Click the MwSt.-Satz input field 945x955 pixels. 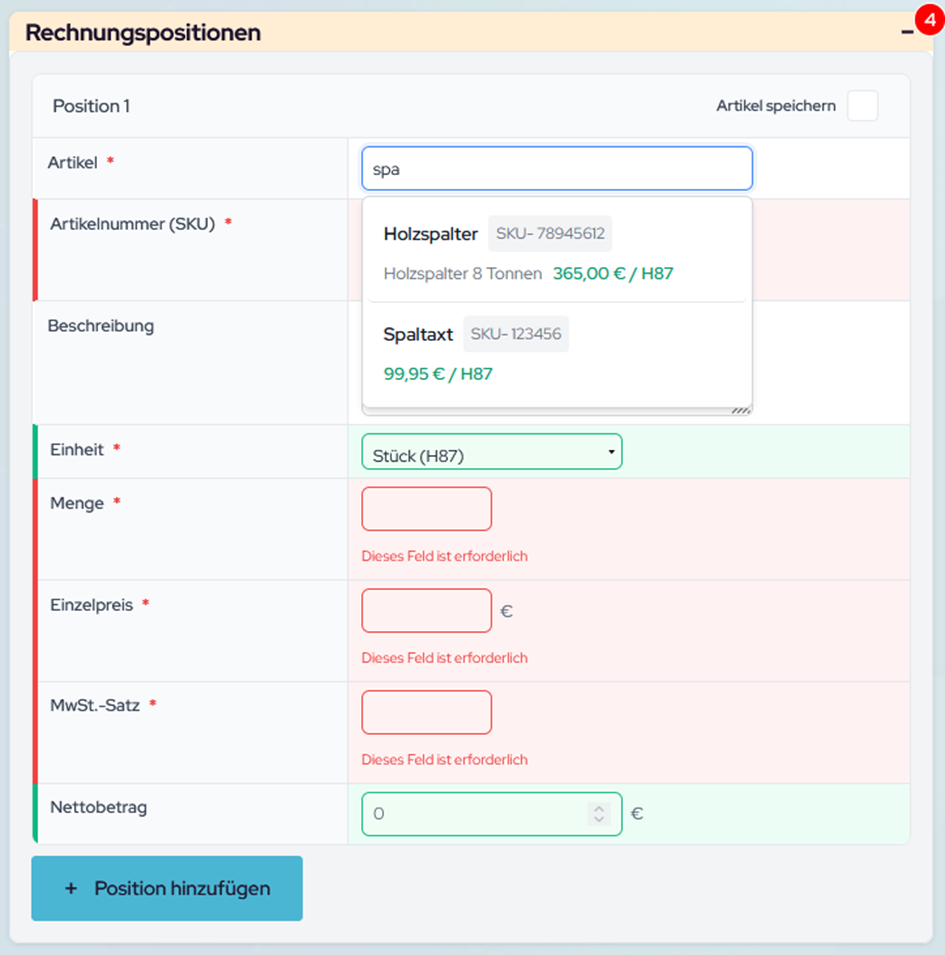(426, 712)
